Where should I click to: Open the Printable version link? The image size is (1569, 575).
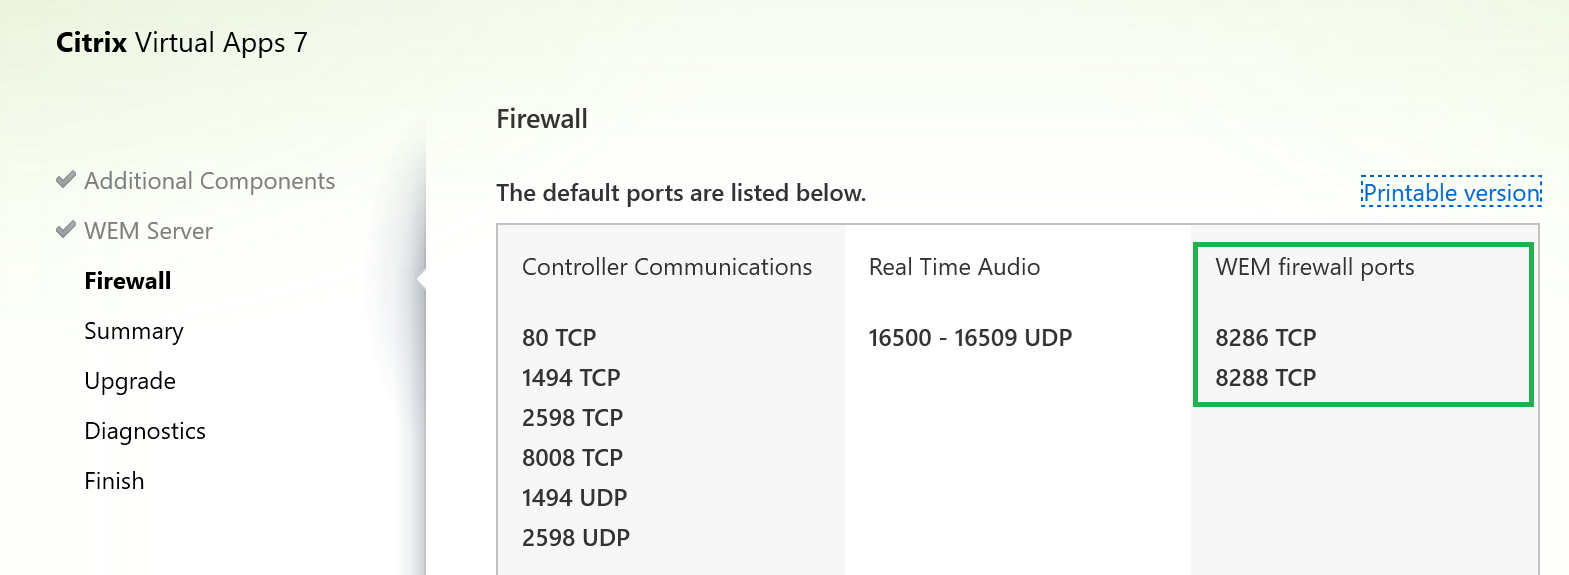point(1451,193)
